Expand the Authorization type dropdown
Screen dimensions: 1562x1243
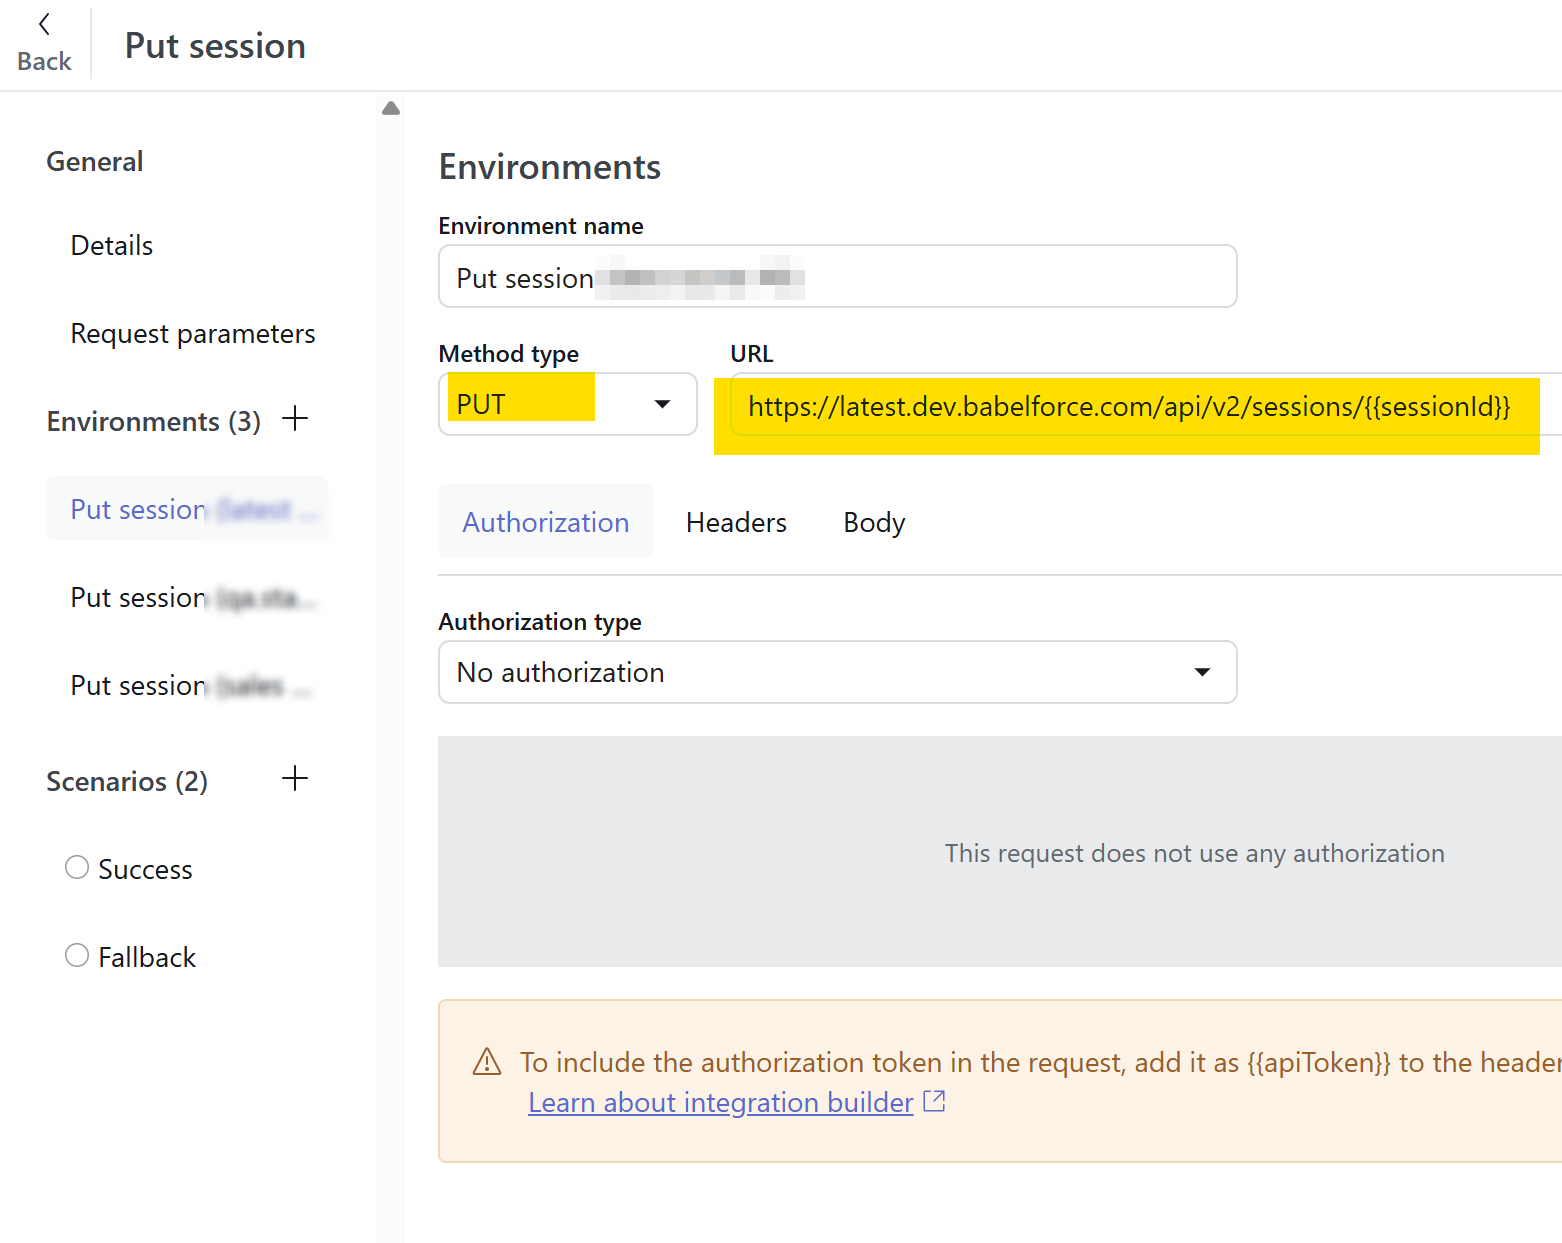pyautogui.click(x=837, y=672)
